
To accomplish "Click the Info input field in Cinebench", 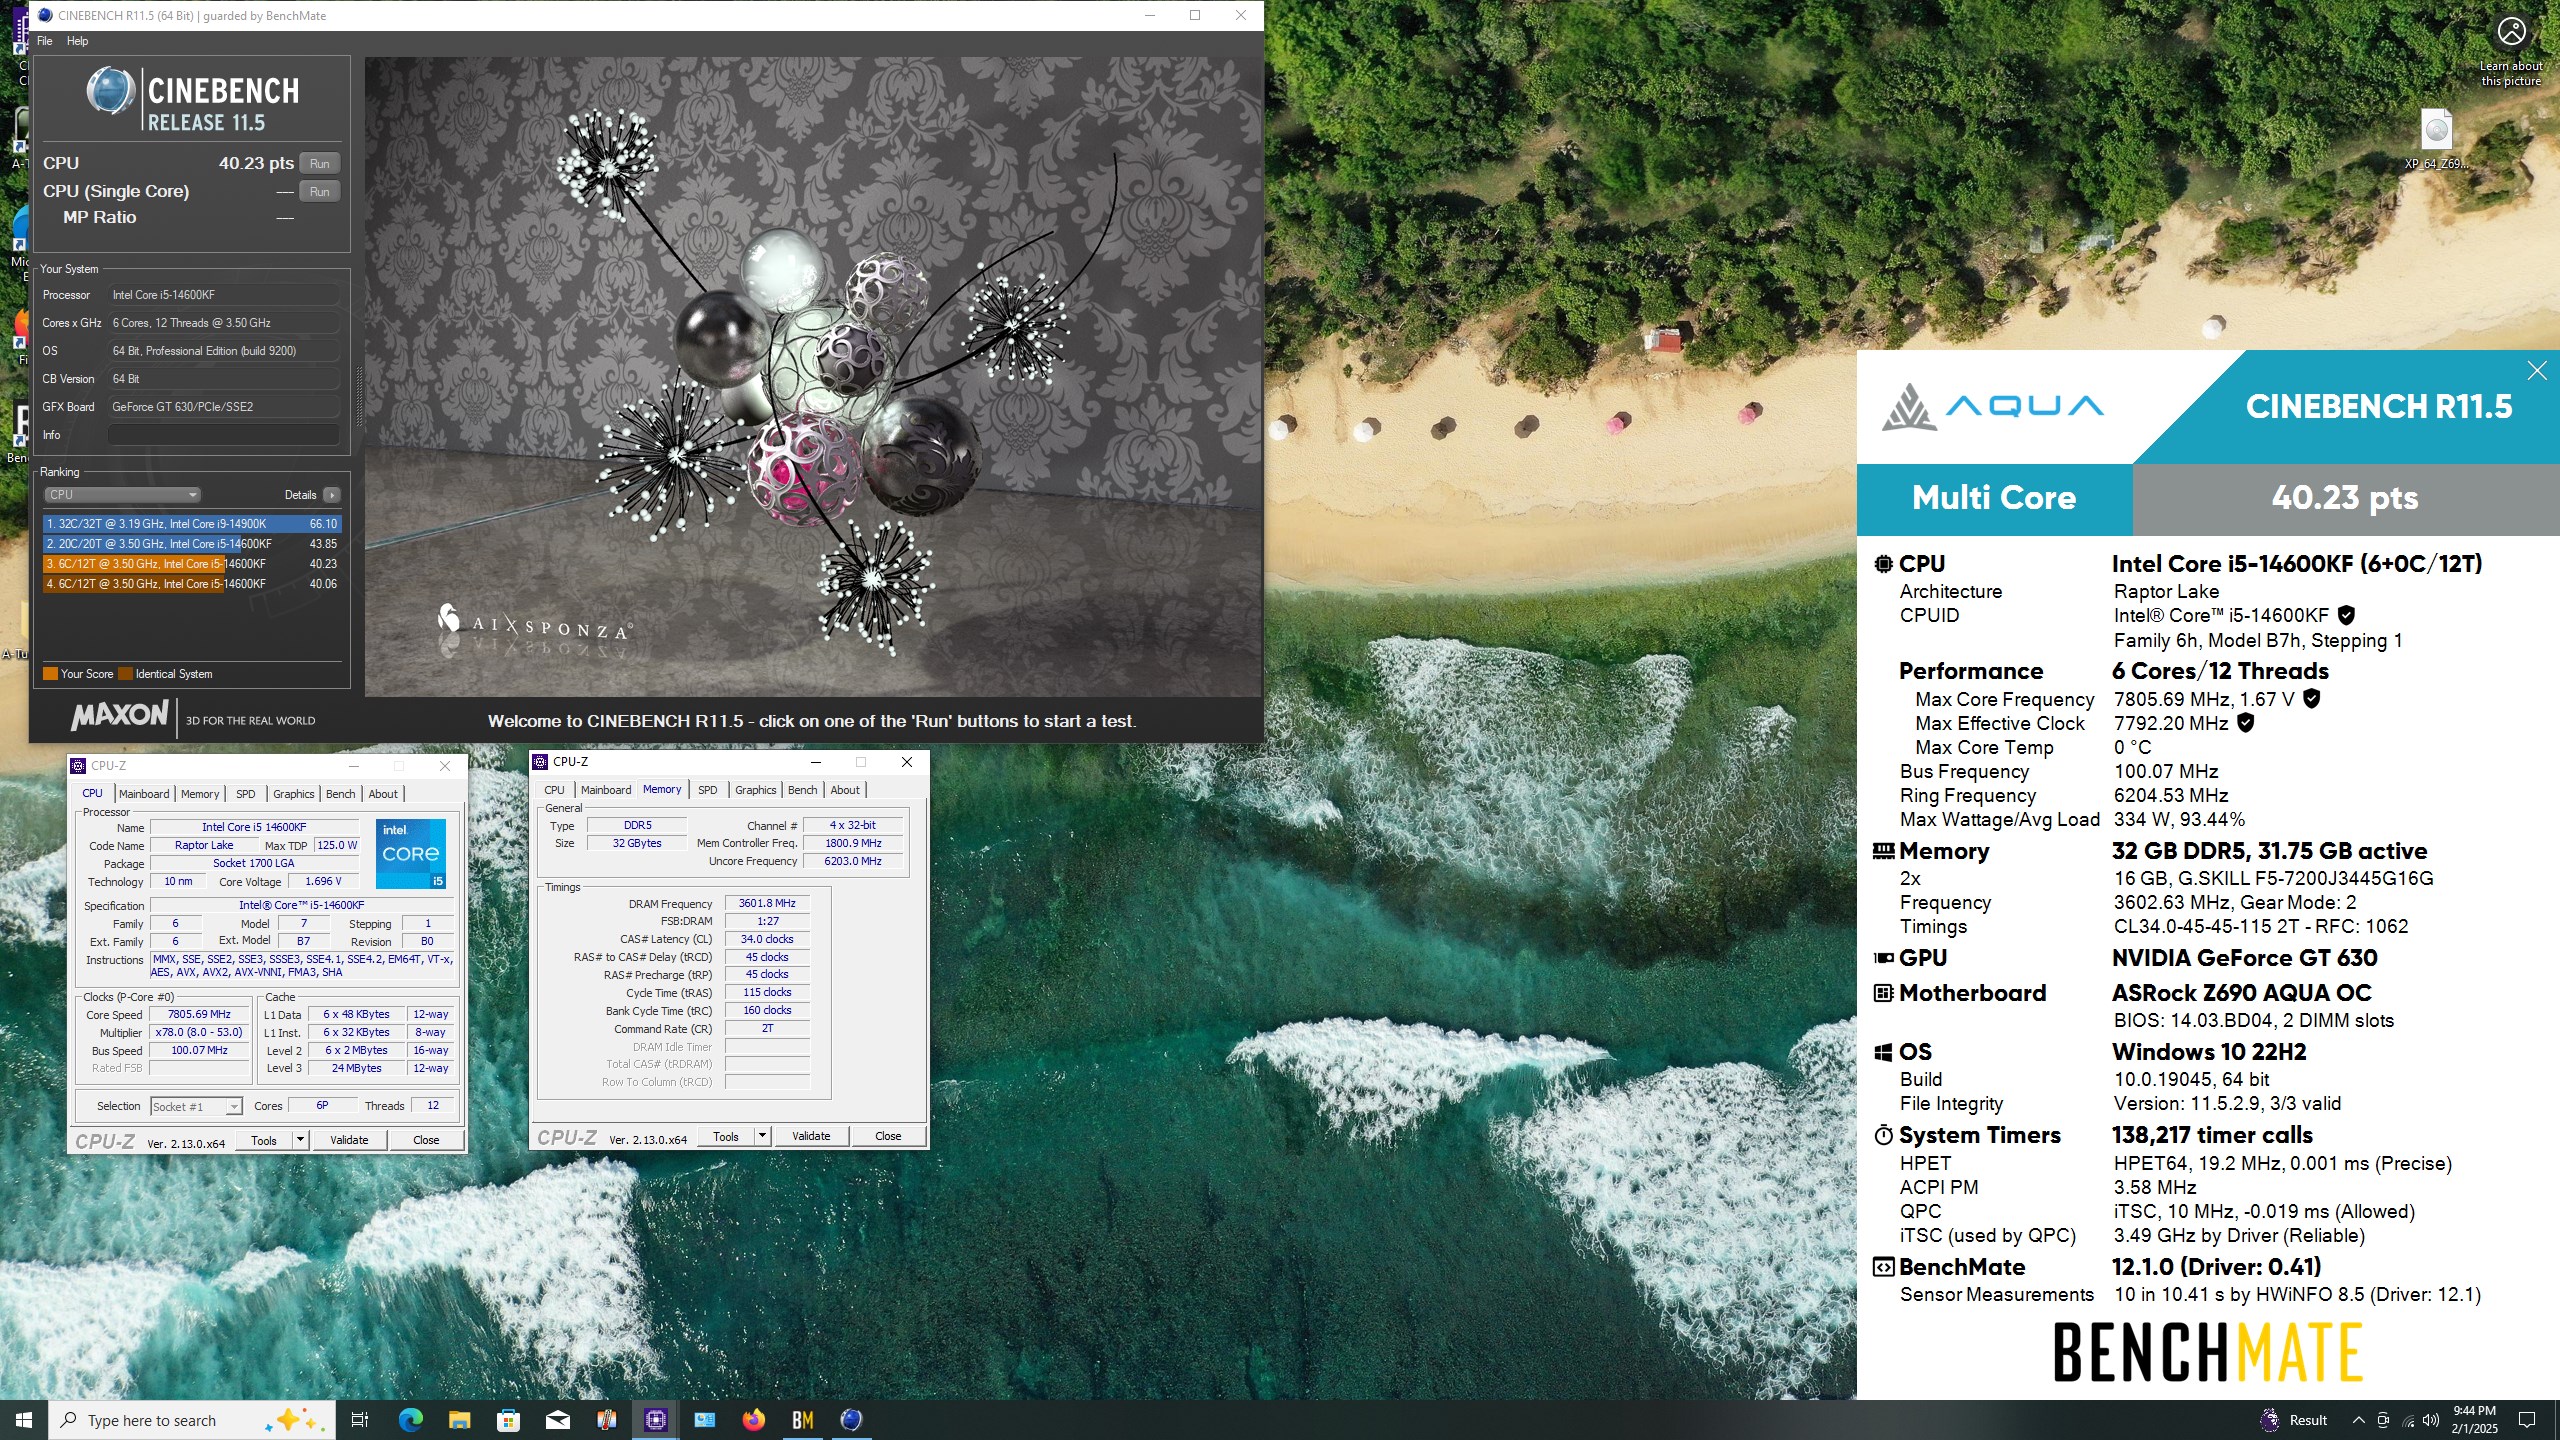I will click(223, 435).
